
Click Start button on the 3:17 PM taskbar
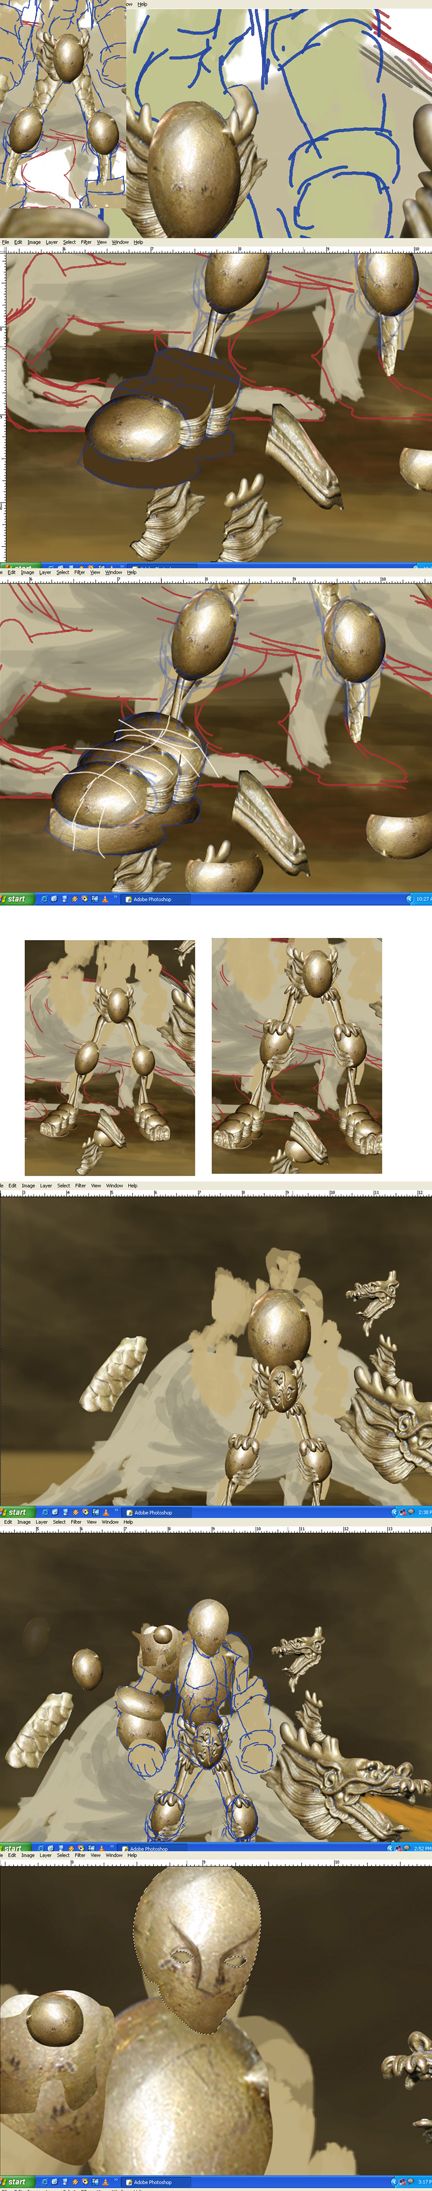(x=16, y=2181)
